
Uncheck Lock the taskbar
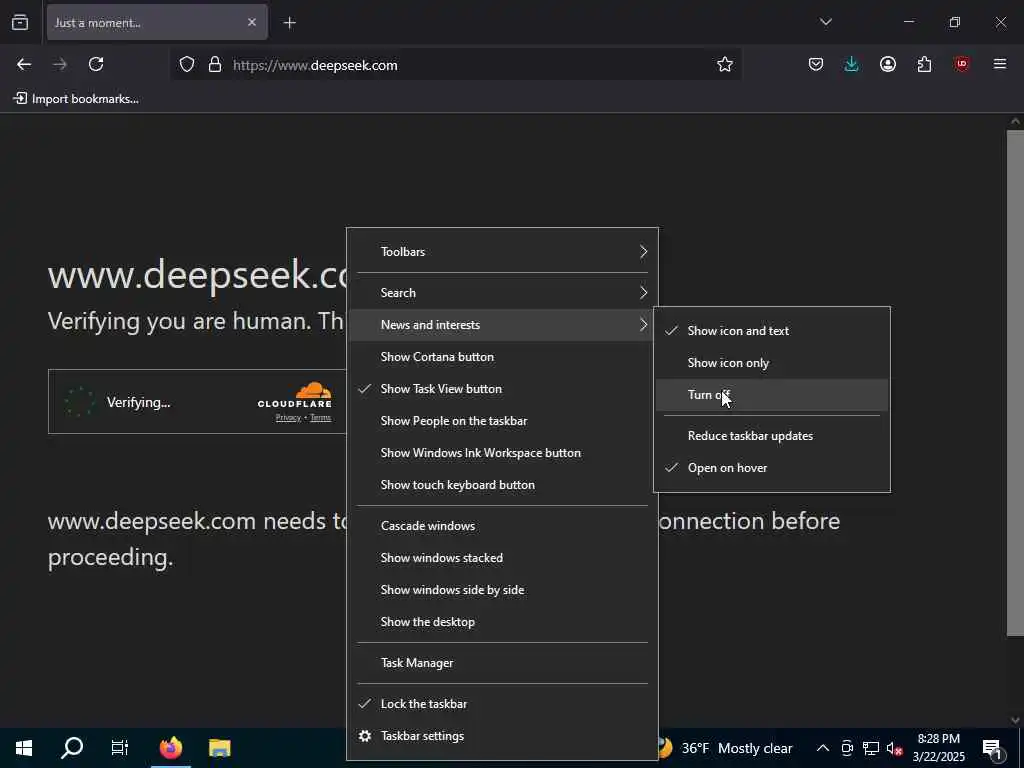pyautogui.click(x=502, y=703)
